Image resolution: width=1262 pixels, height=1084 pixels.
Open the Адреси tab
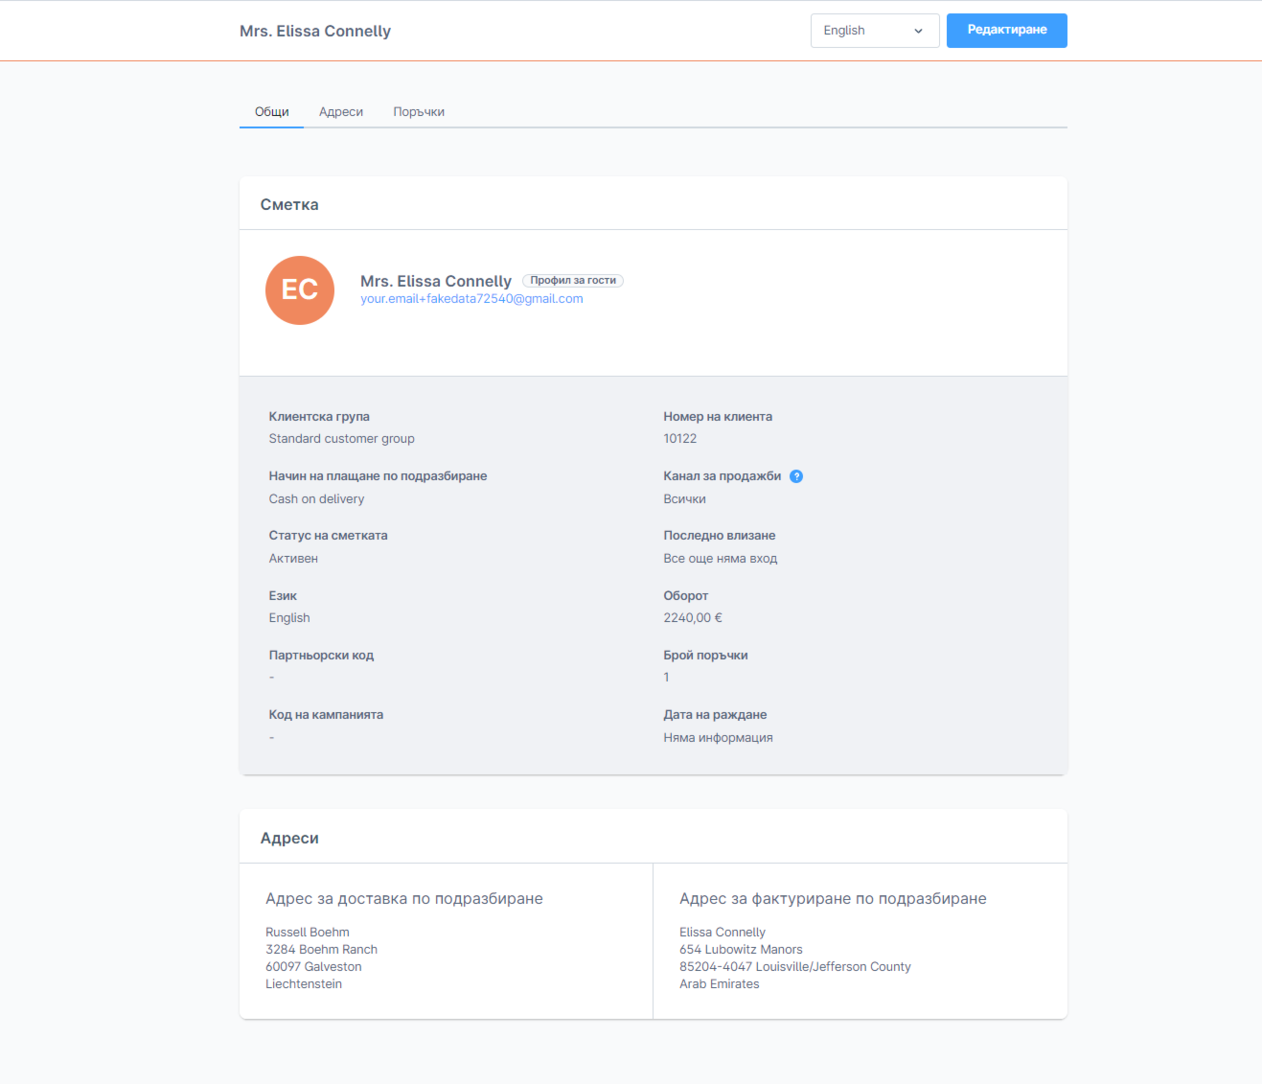pos(341,112)
